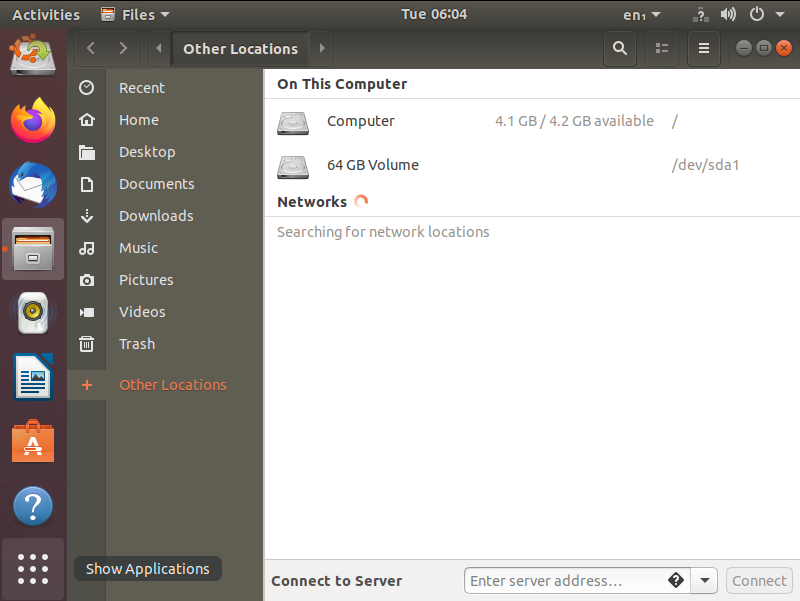
Task: Expand the path bar chevron after Other Locations
Action: pos(321,48)
